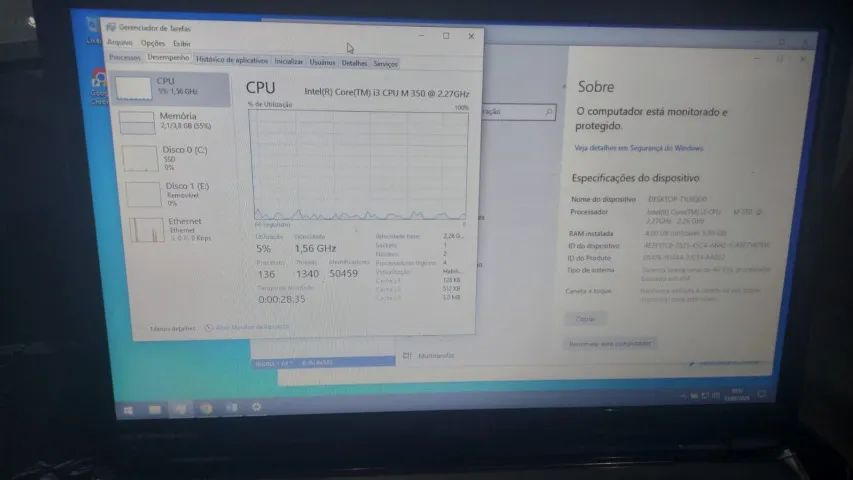Click the Task Manager taskbar icon

[x=180, y=408]
